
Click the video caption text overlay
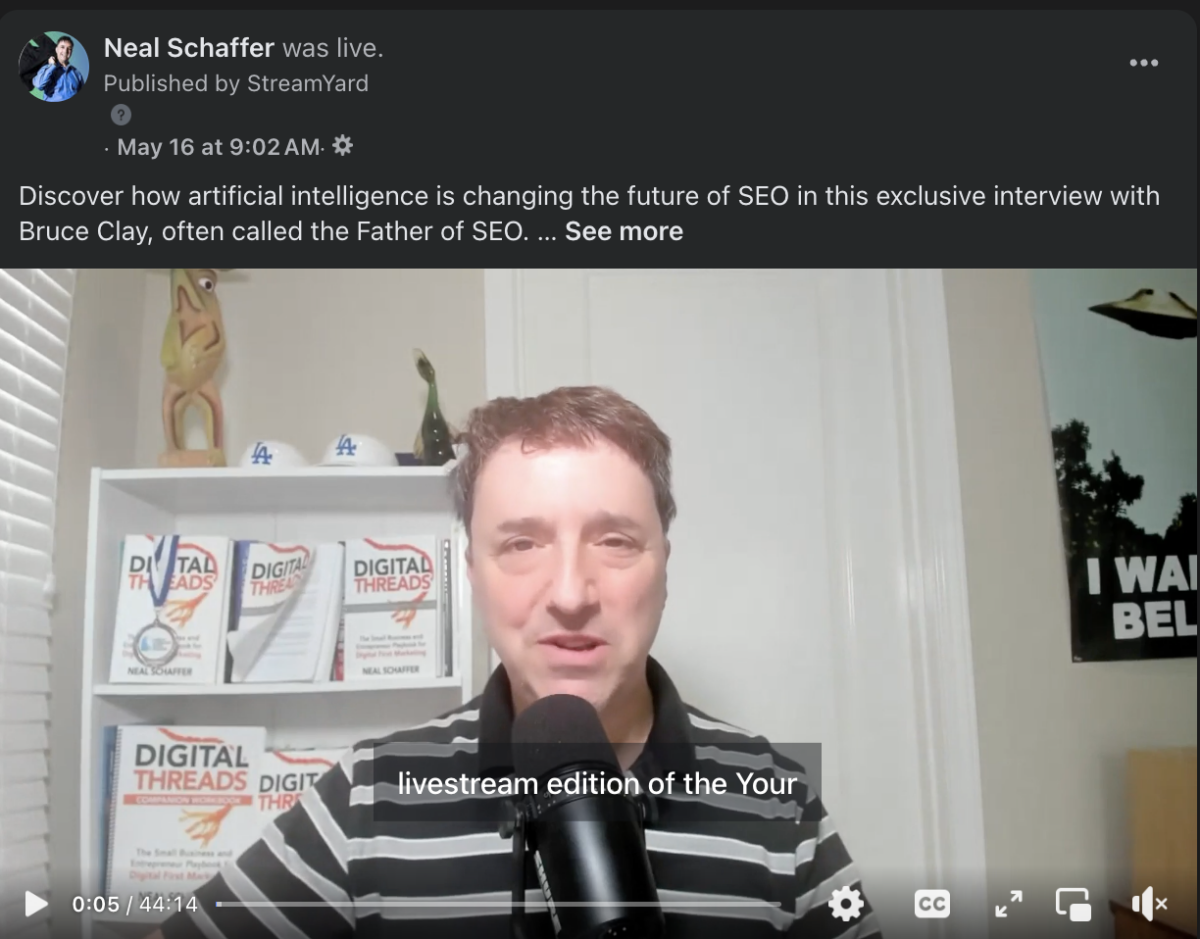coord(597,783)
